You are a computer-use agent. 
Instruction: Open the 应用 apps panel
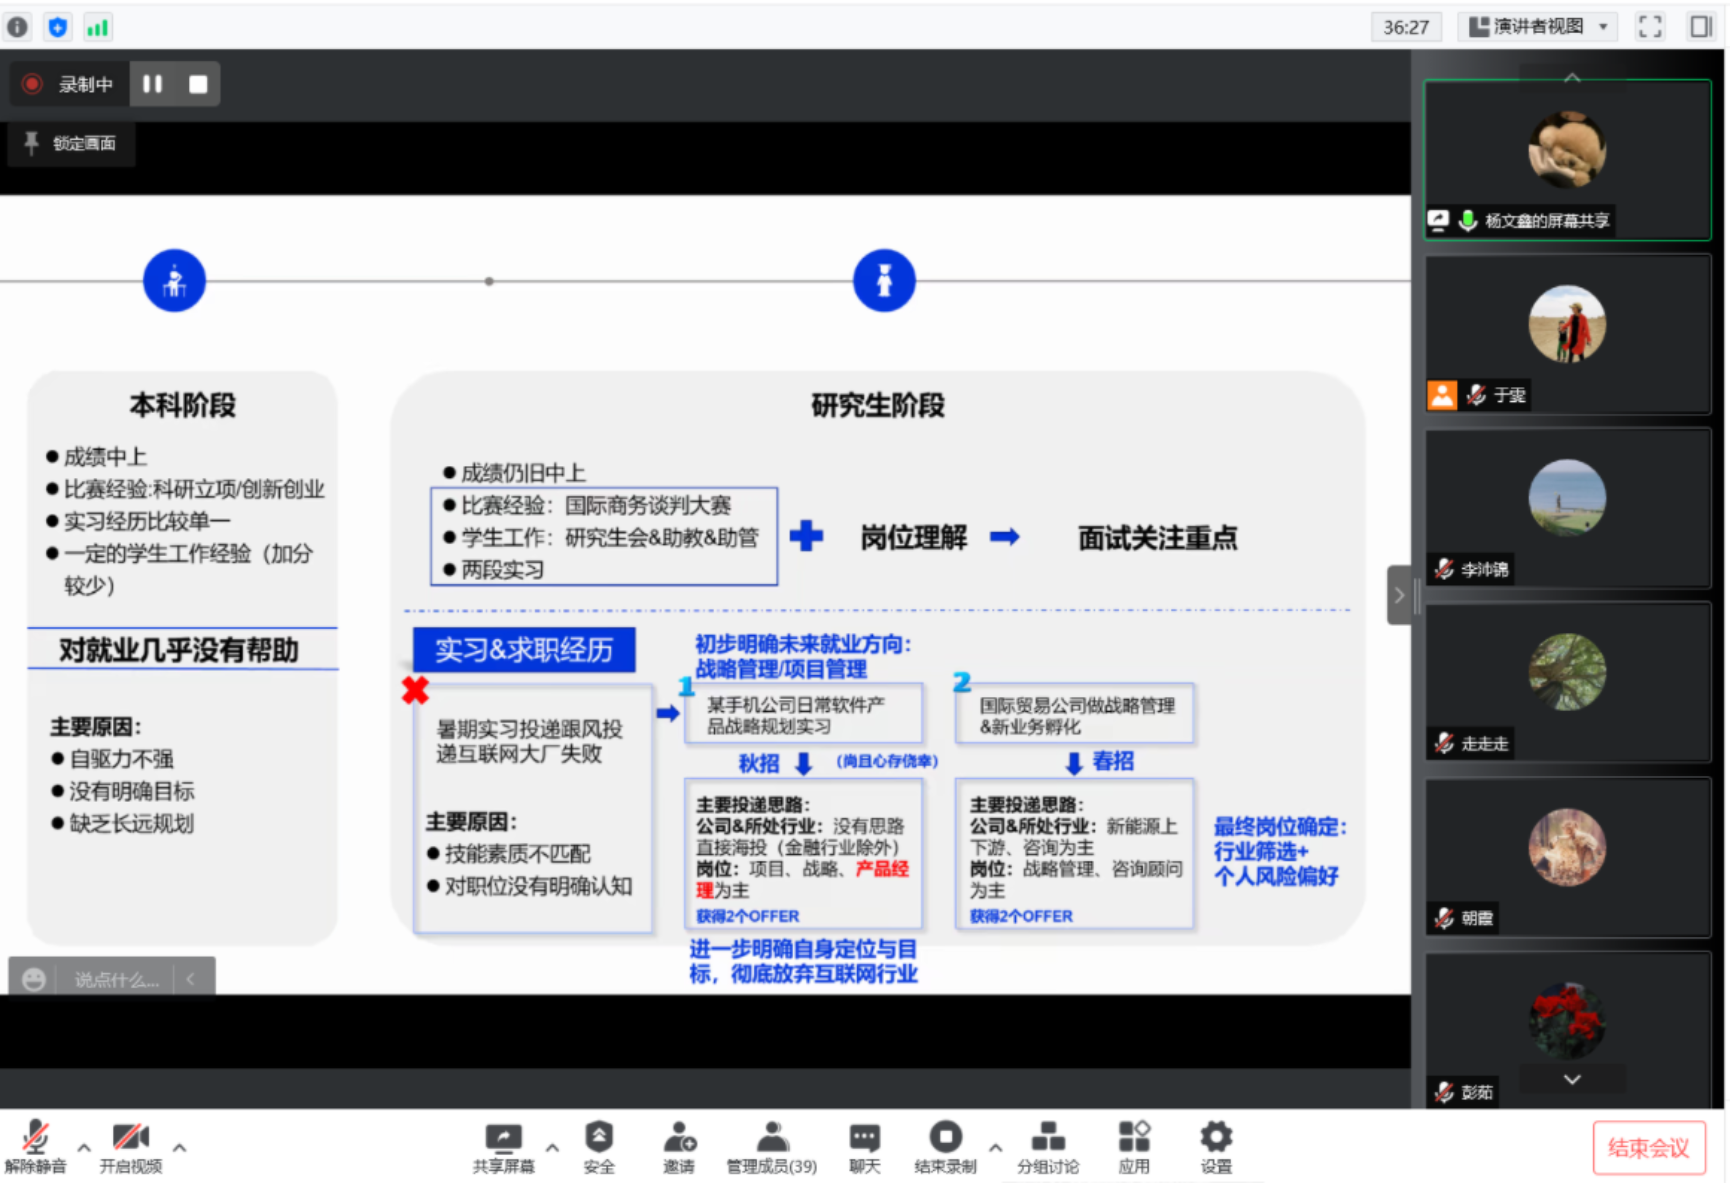pyautogui.click(x=1135, y=1147)
